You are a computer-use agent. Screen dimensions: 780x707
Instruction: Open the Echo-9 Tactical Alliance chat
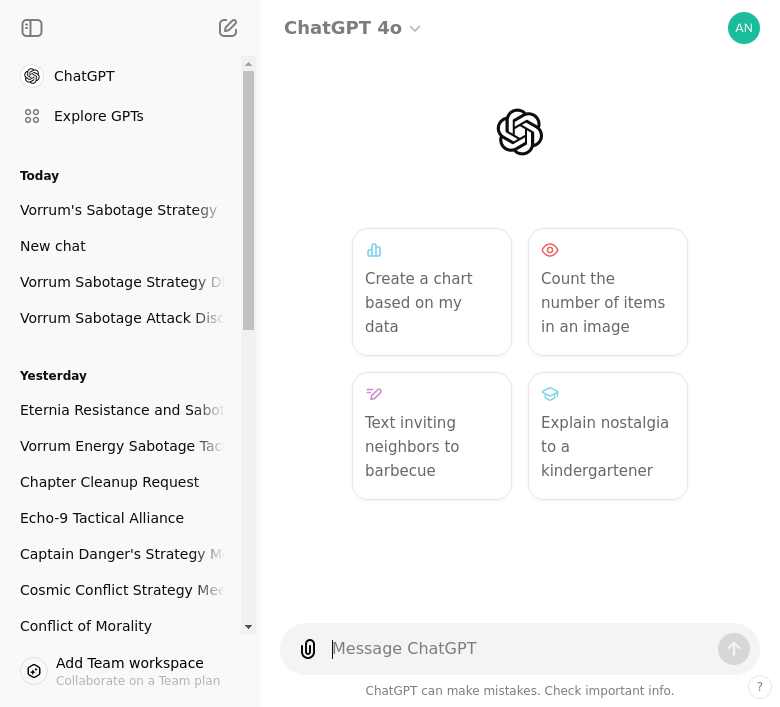[x=102, y=518]
